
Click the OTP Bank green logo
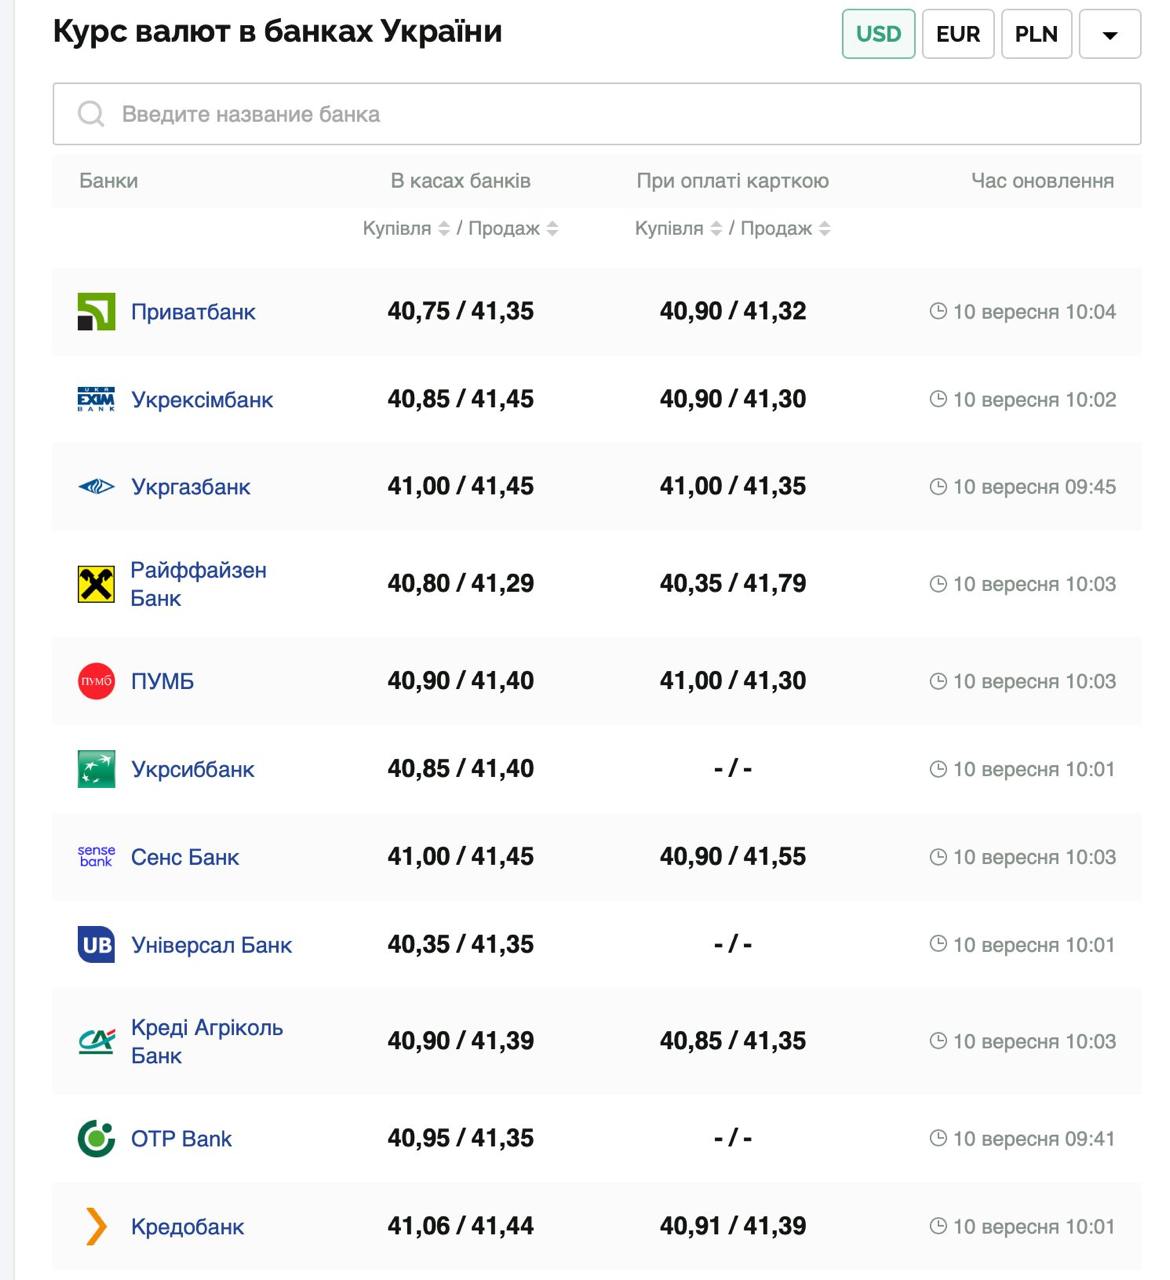[96, 1138]
